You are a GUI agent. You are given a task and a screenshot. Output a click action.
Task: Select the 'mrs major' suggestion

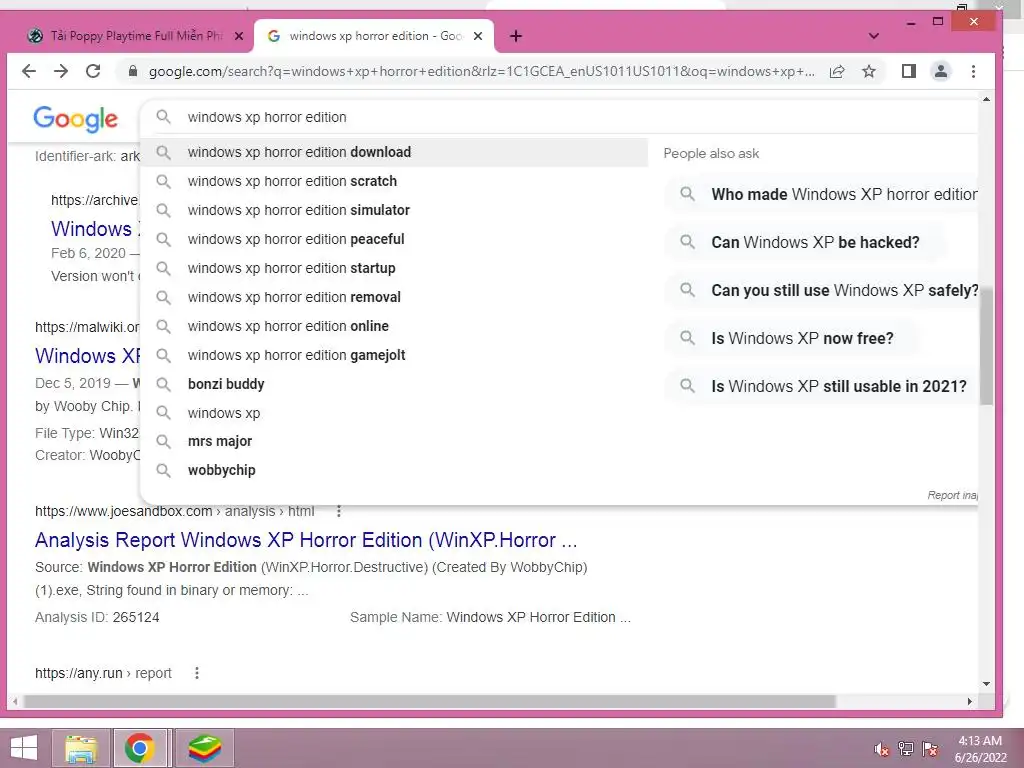394,441
